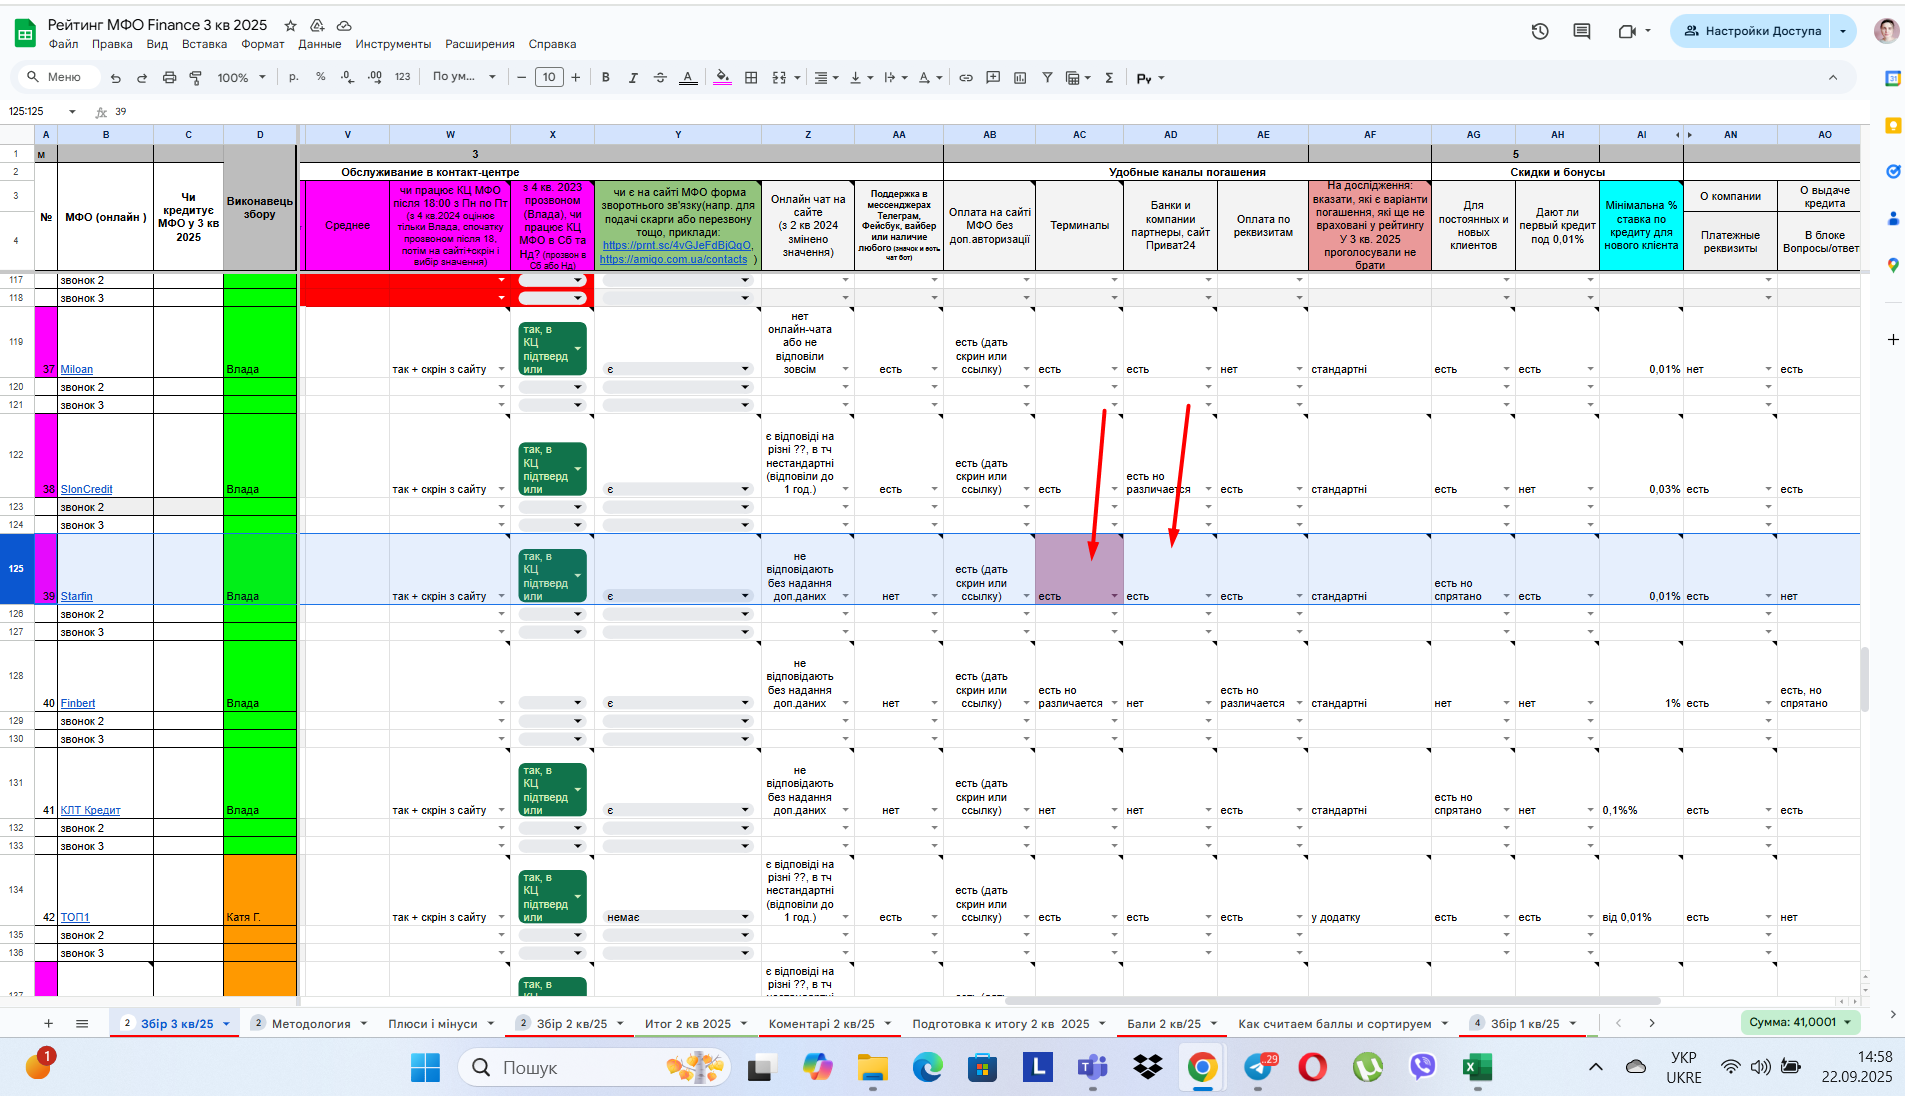Select the Paint format tool
Screen dimensions: 1905x1096
click(196, 77)
